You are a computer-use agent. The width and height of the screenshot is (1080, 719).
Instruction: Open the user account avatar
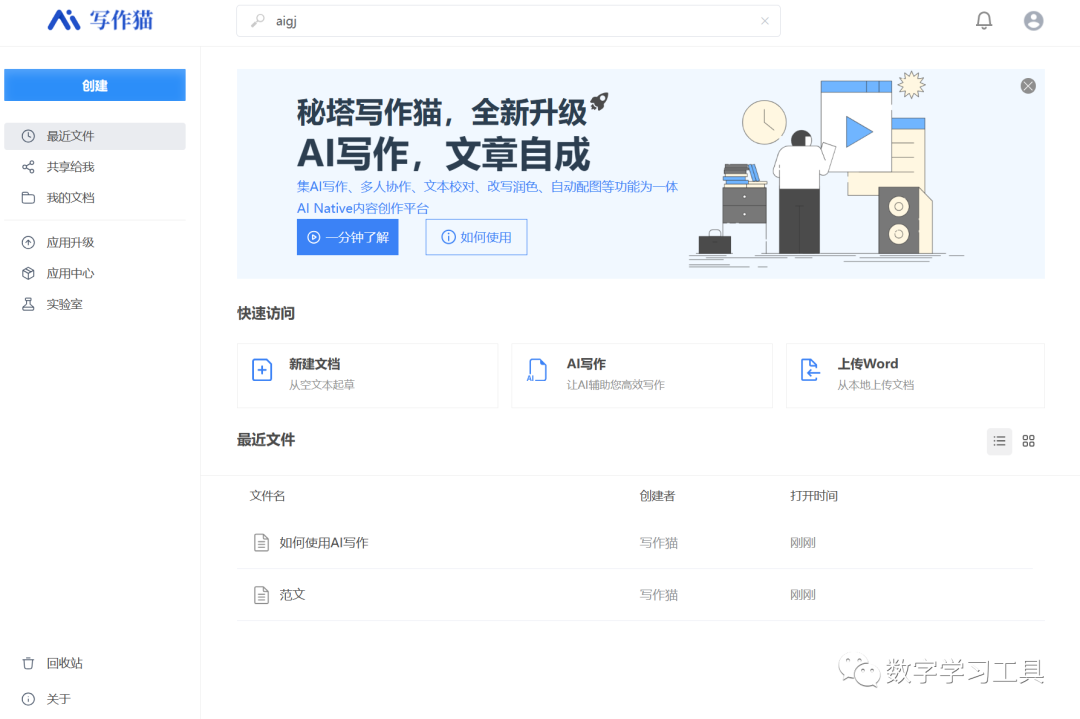1033,21
